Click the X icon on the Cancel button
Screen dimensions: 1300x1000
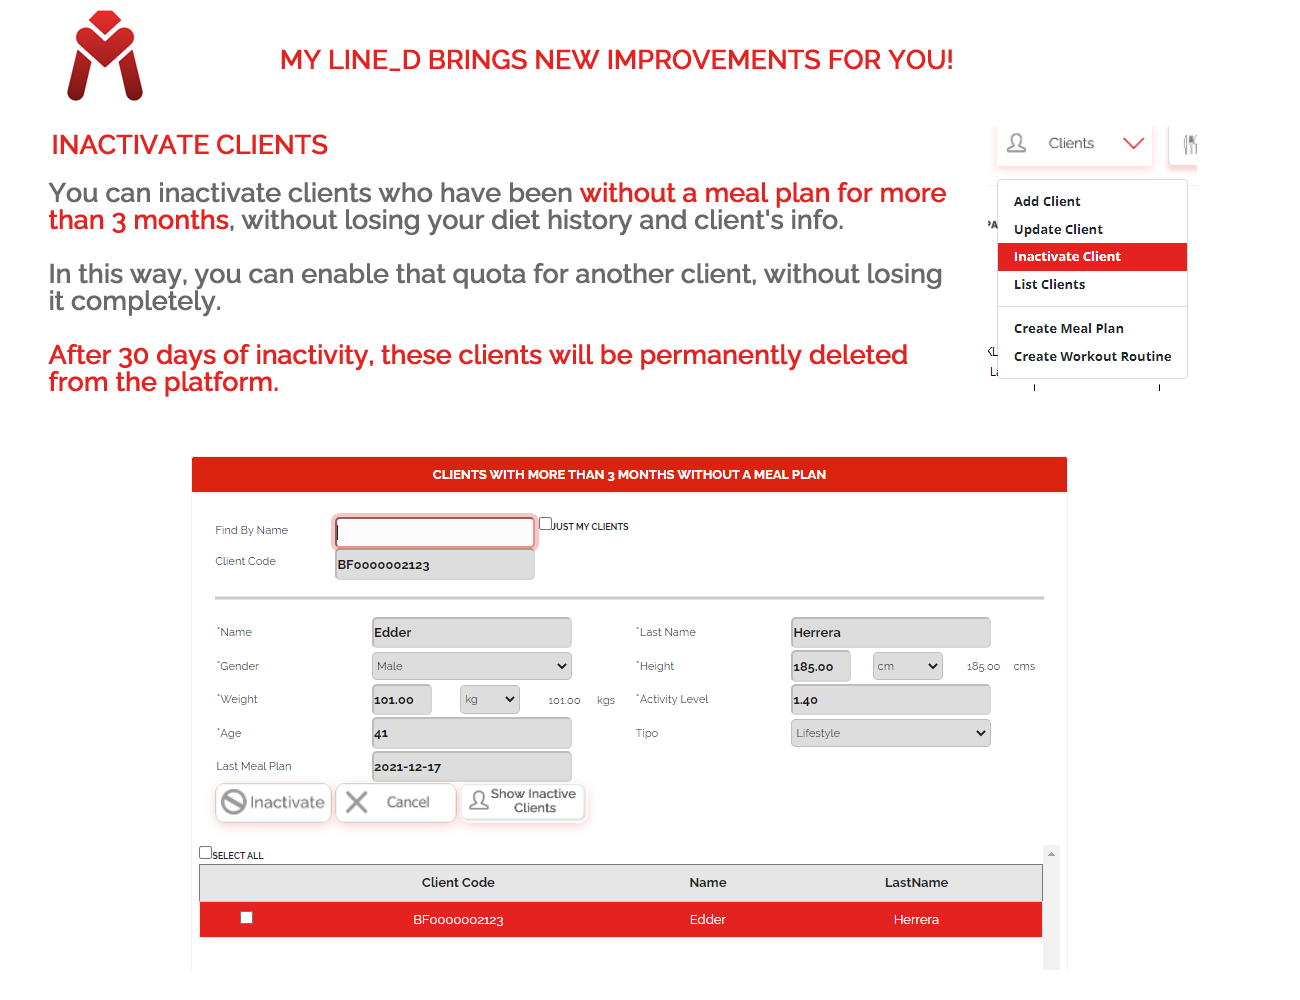[x=356, y=802]
